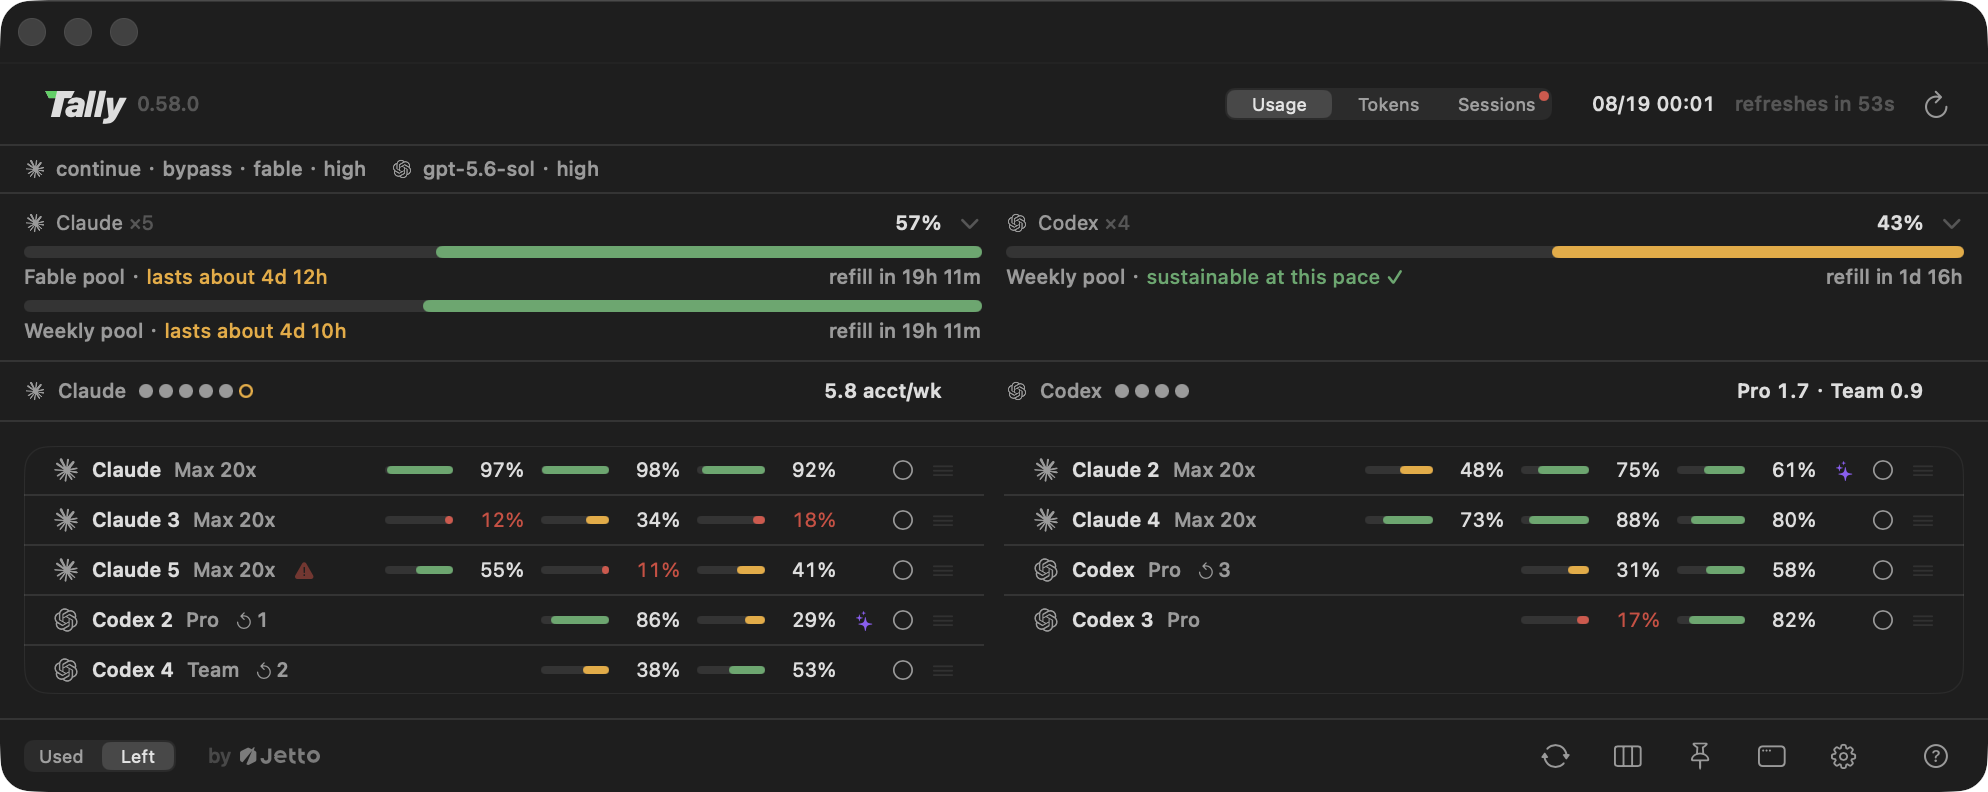Viewport: 1988px width, 792px height.
Task: Click the Claude account dots indicator
Action: pos(196,391)
